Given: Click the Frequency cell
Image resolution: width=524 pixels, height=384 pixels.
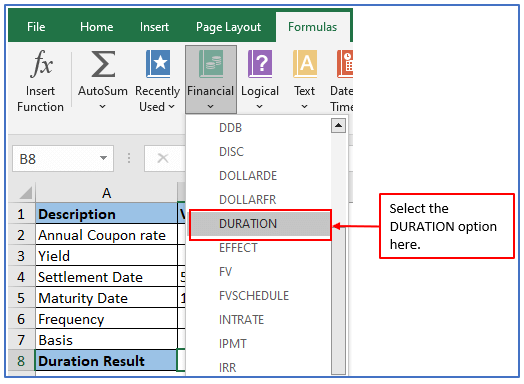Looking at the screenshot, I should 106,319.
